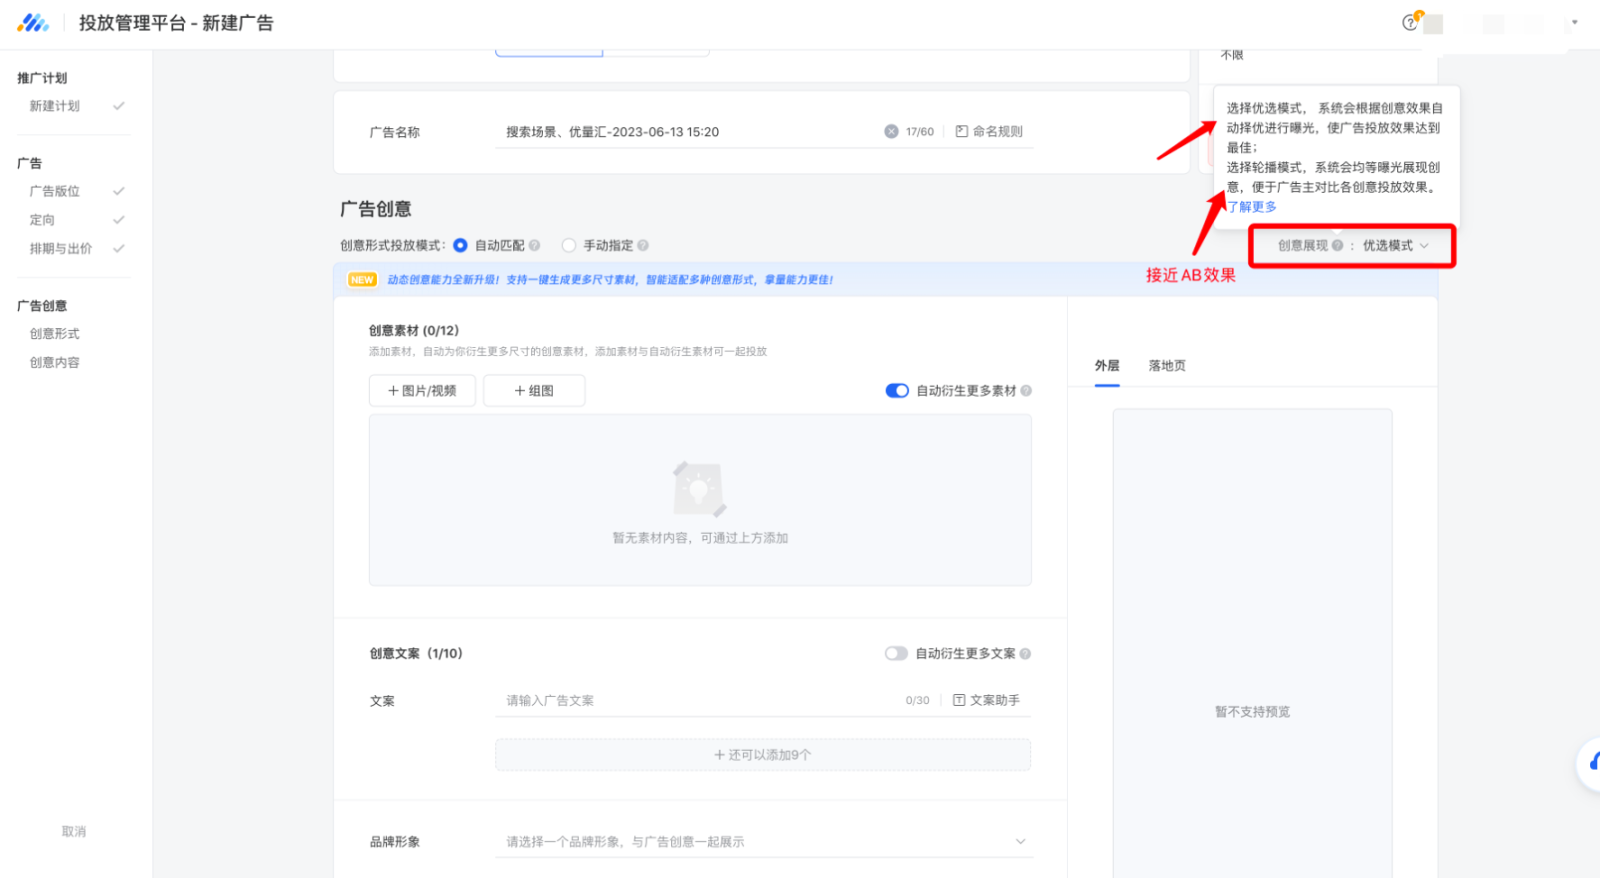Click top-right help question icon

pyautogui.click(x=1410, y=23)
